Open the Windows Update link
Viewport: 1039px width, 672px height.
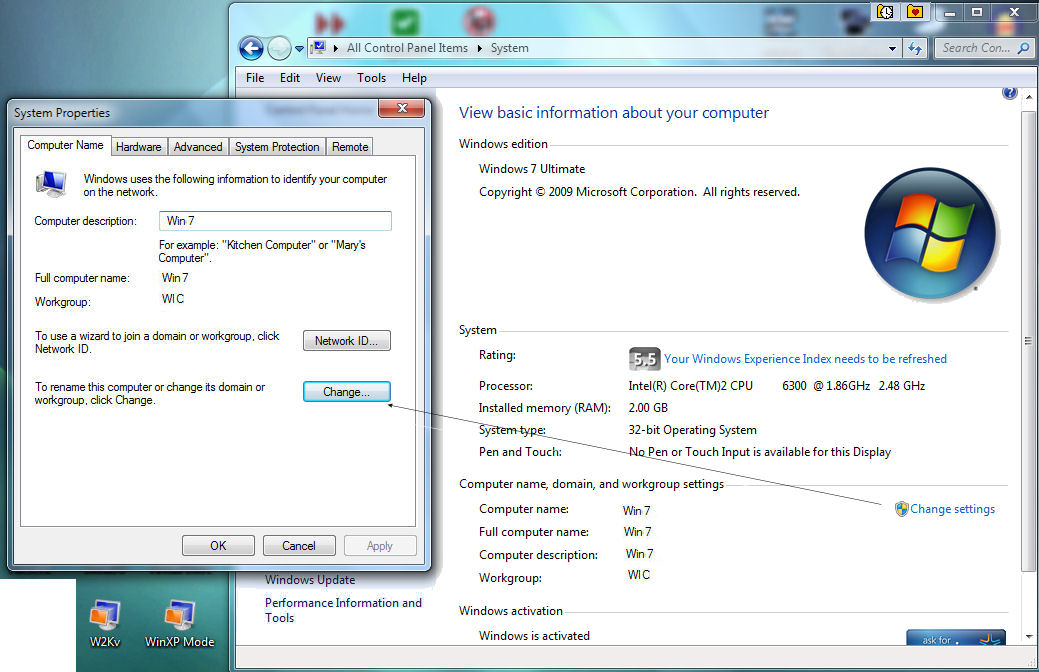click(x=310, y=580)
